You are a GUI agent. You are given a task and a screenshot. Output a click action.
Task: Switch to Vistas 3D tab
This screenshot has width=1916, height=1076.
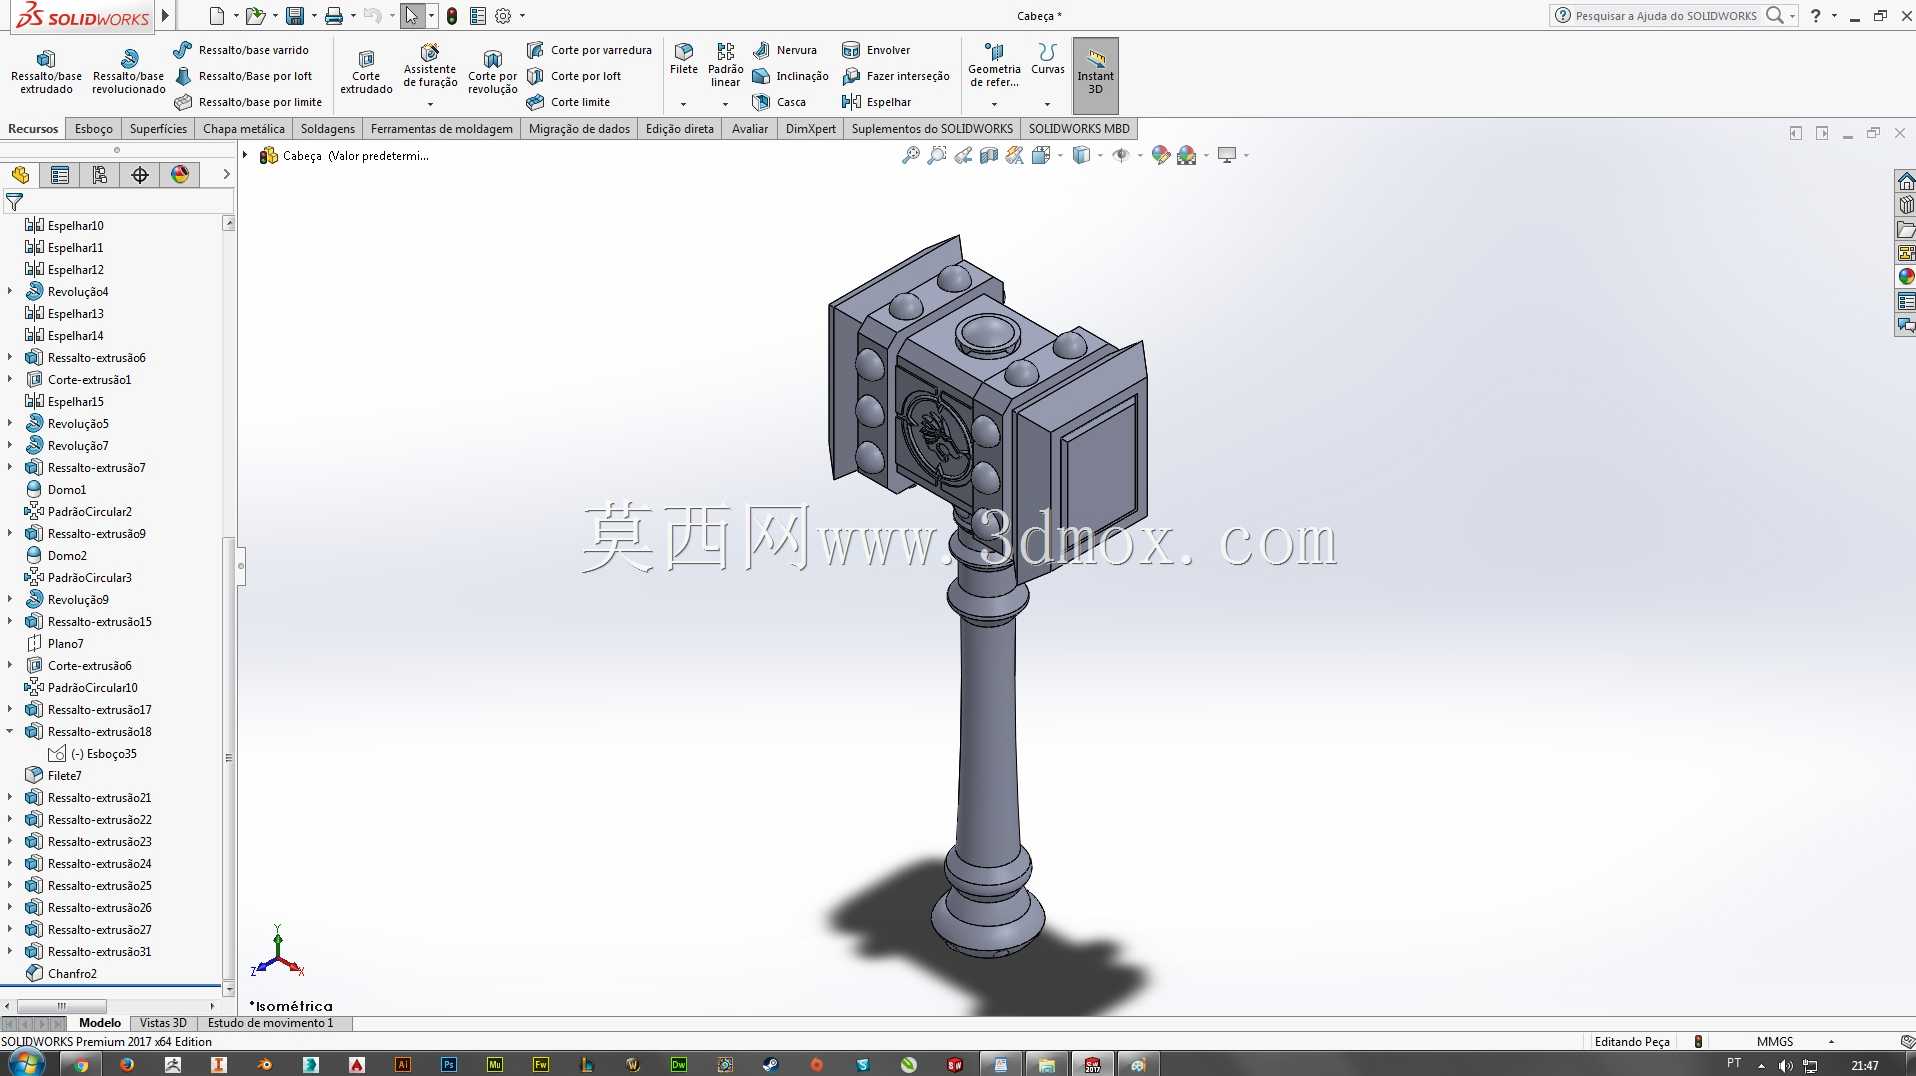pyautogui.click(x=163, y=1023)
